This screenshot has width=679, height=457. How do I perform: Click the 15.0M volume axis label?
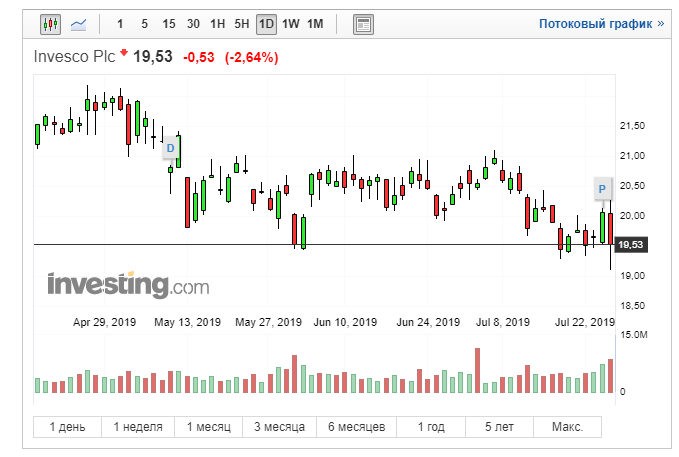[634, 335]
